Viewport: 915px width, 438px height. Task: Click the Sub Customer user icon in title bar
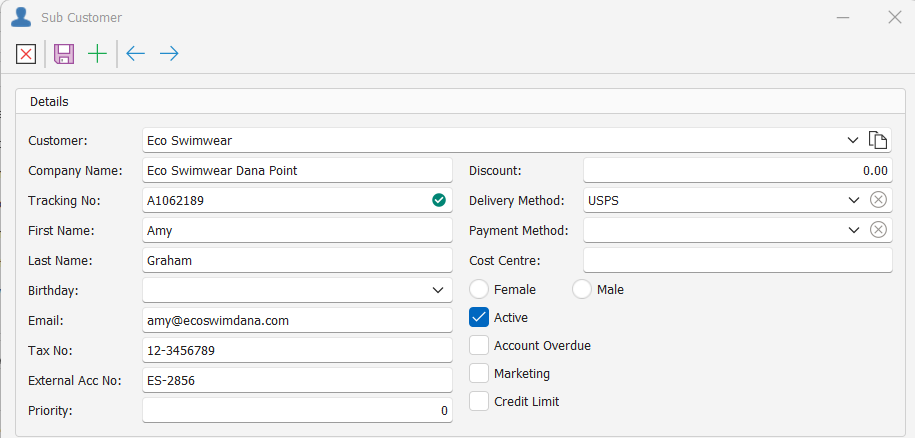[21, 17]
